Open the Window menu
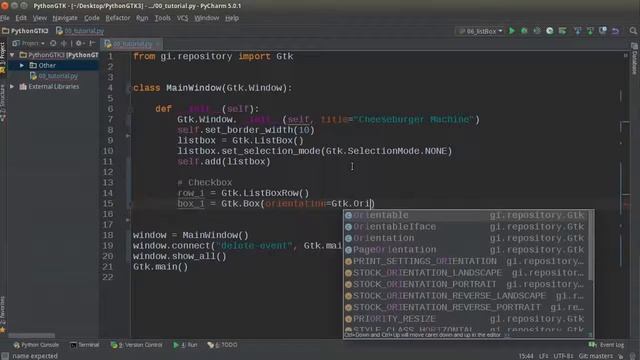 [207, 18]
